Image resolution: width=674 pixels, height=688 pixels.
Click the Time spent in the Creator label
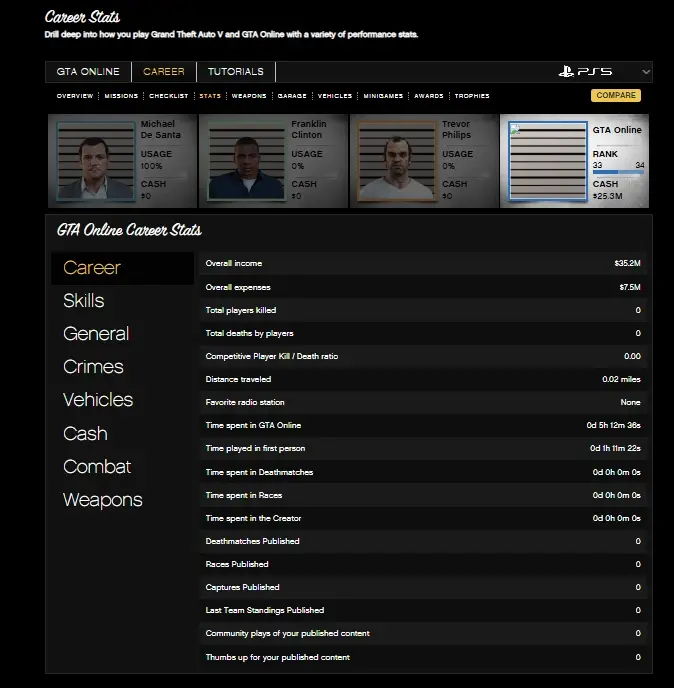click(x=253, y=518)
